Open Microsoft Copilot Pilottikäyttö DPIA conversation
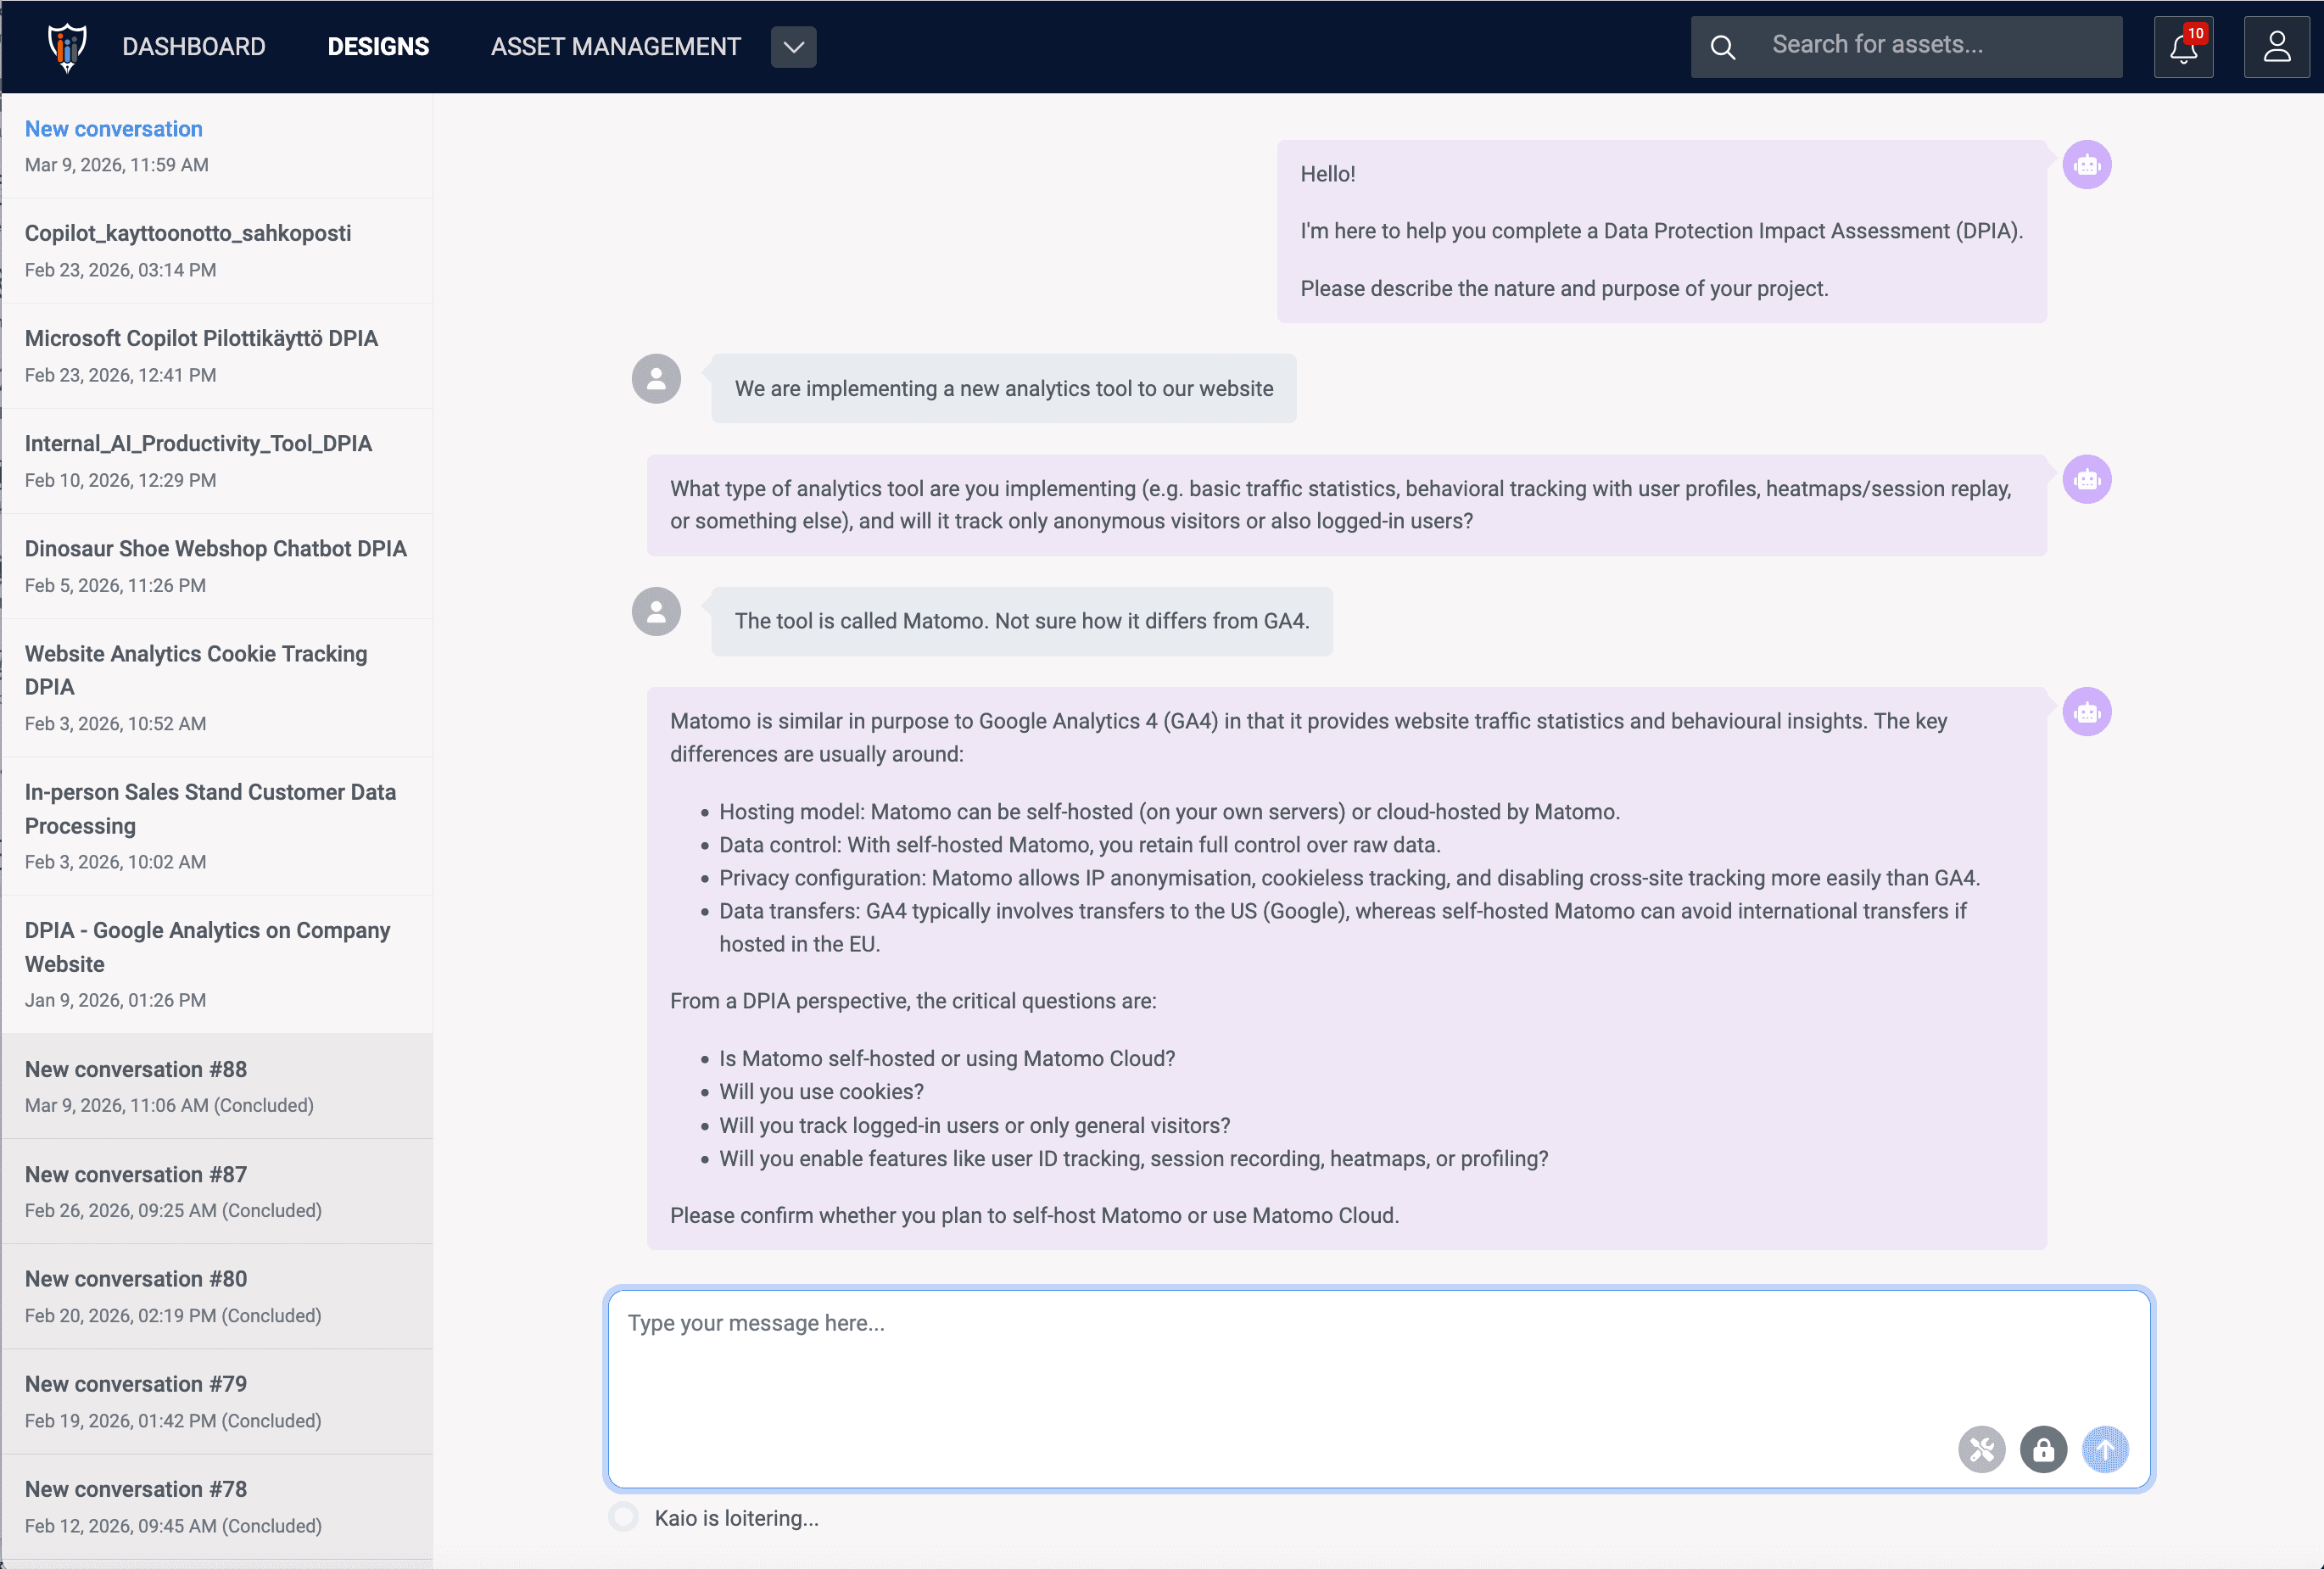The width and height of the screenshot is (2324, 1569). point(217,356)
